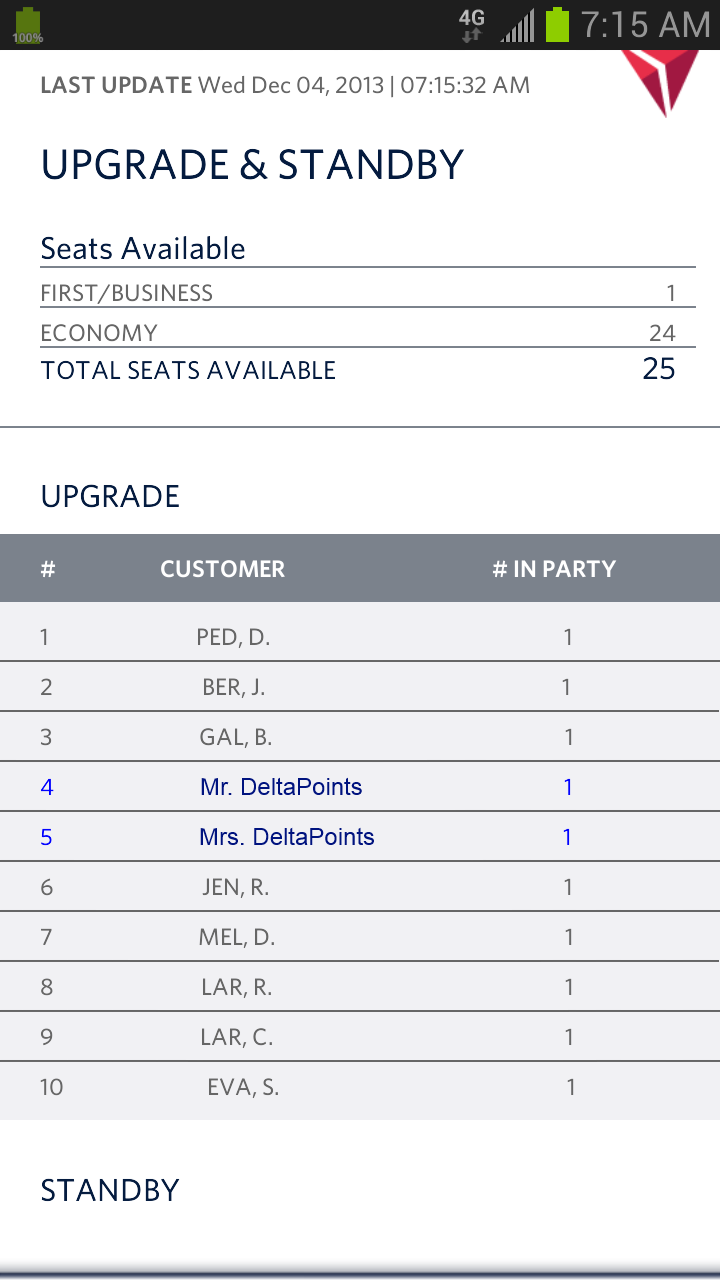Tap the 4G network status icon
720x1280 pixels.
point(471,25)
